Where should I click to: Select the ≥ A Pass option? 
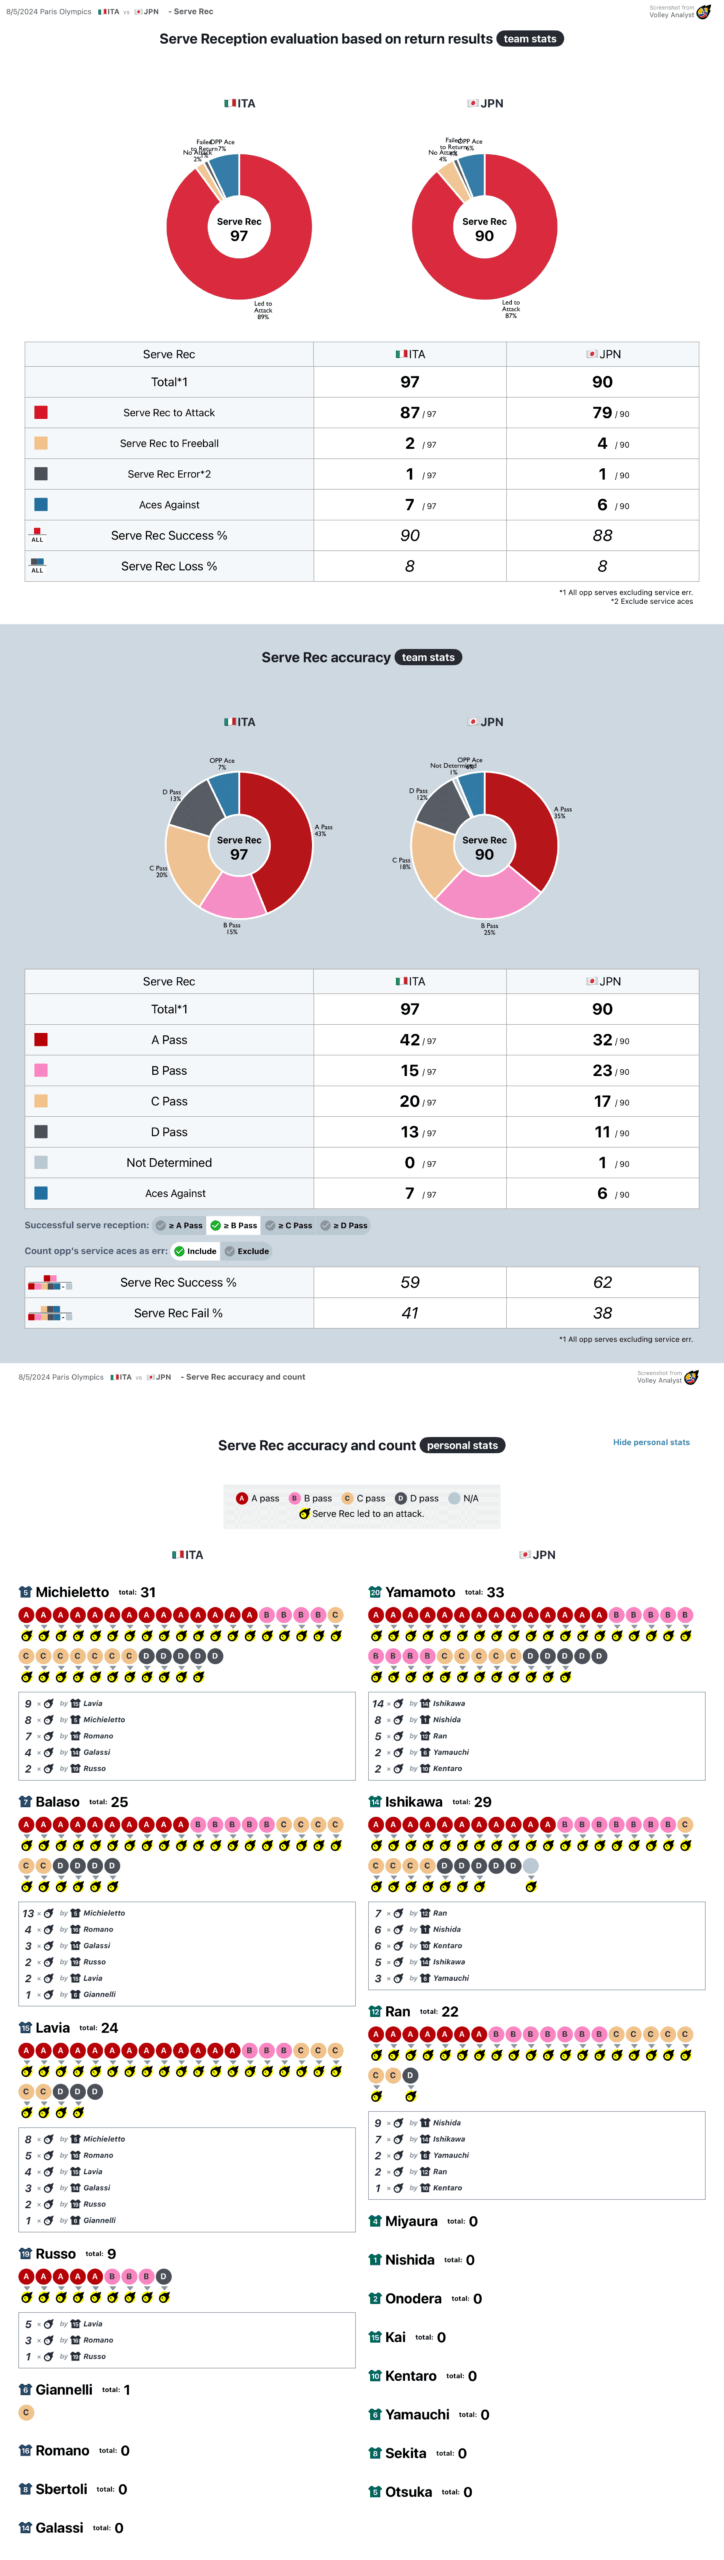click(180, 1225)
